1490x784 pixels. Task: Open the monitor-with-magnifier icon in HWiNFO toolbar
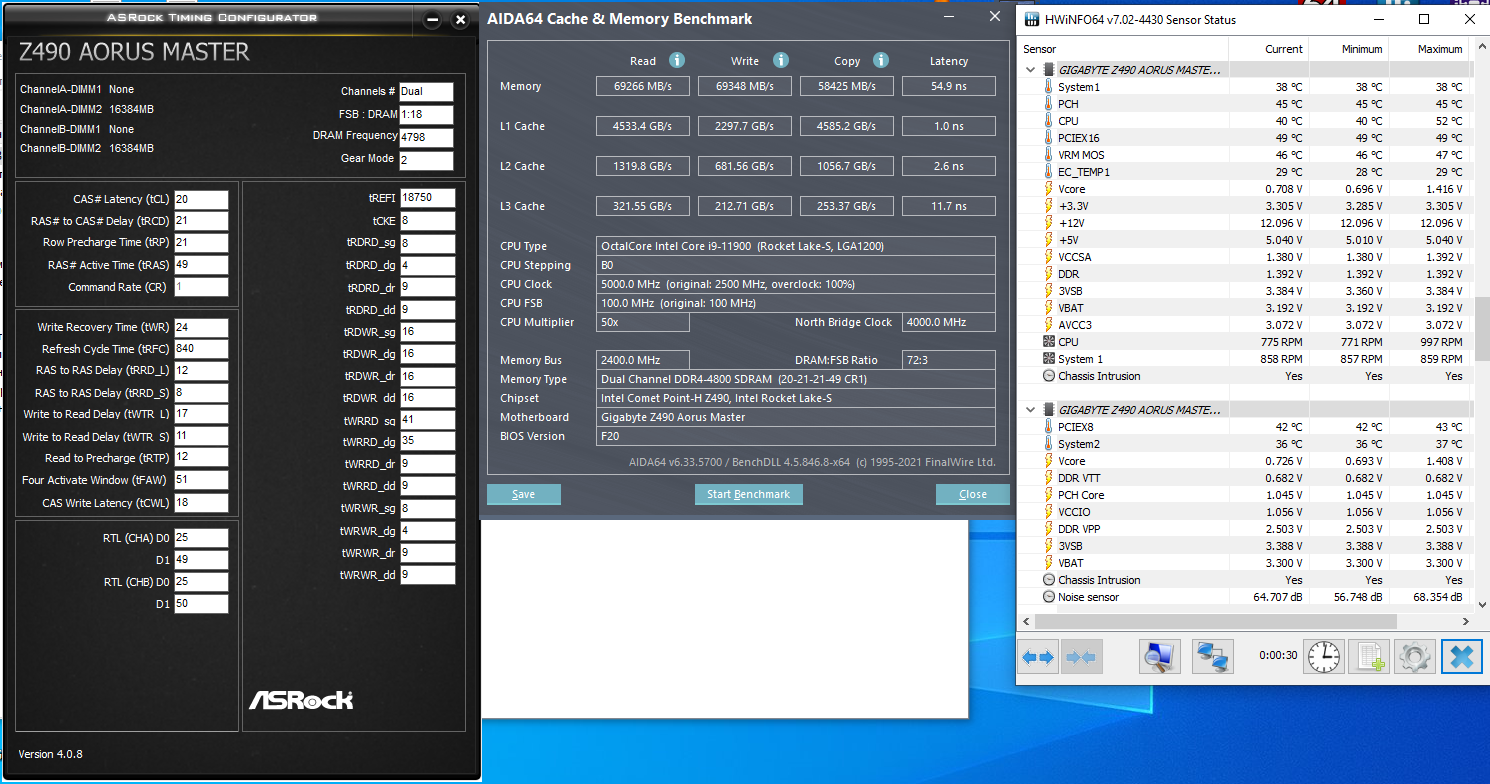point(1159,657)
